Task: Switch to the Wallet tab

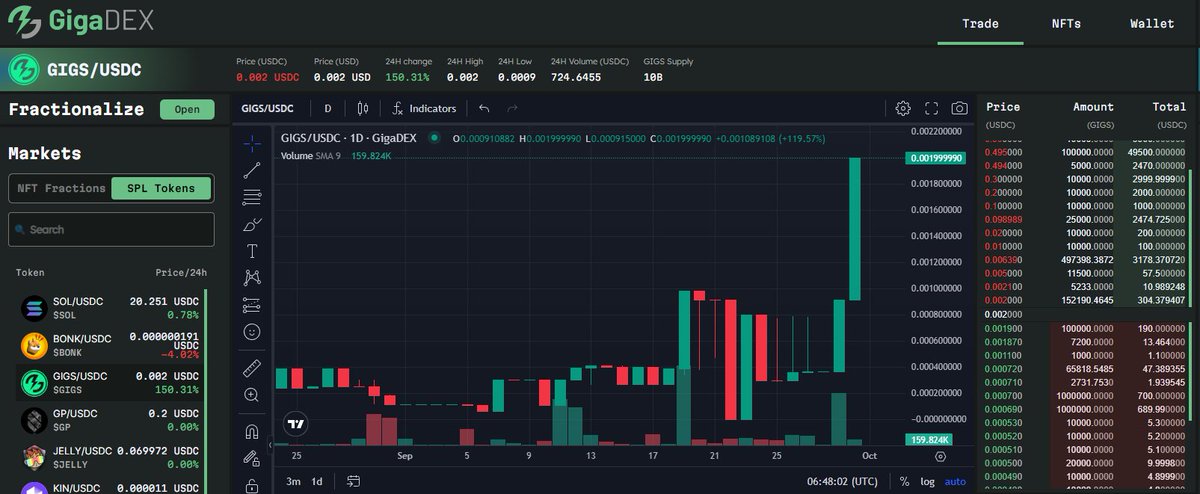Action: coord(1152,23)
